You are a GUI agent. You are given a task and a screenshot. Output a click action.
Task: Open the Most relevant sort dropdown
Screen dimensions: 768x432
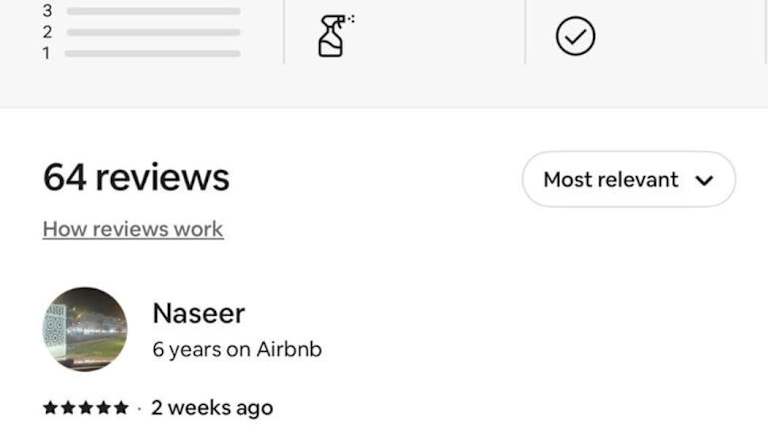pos(628,180)
